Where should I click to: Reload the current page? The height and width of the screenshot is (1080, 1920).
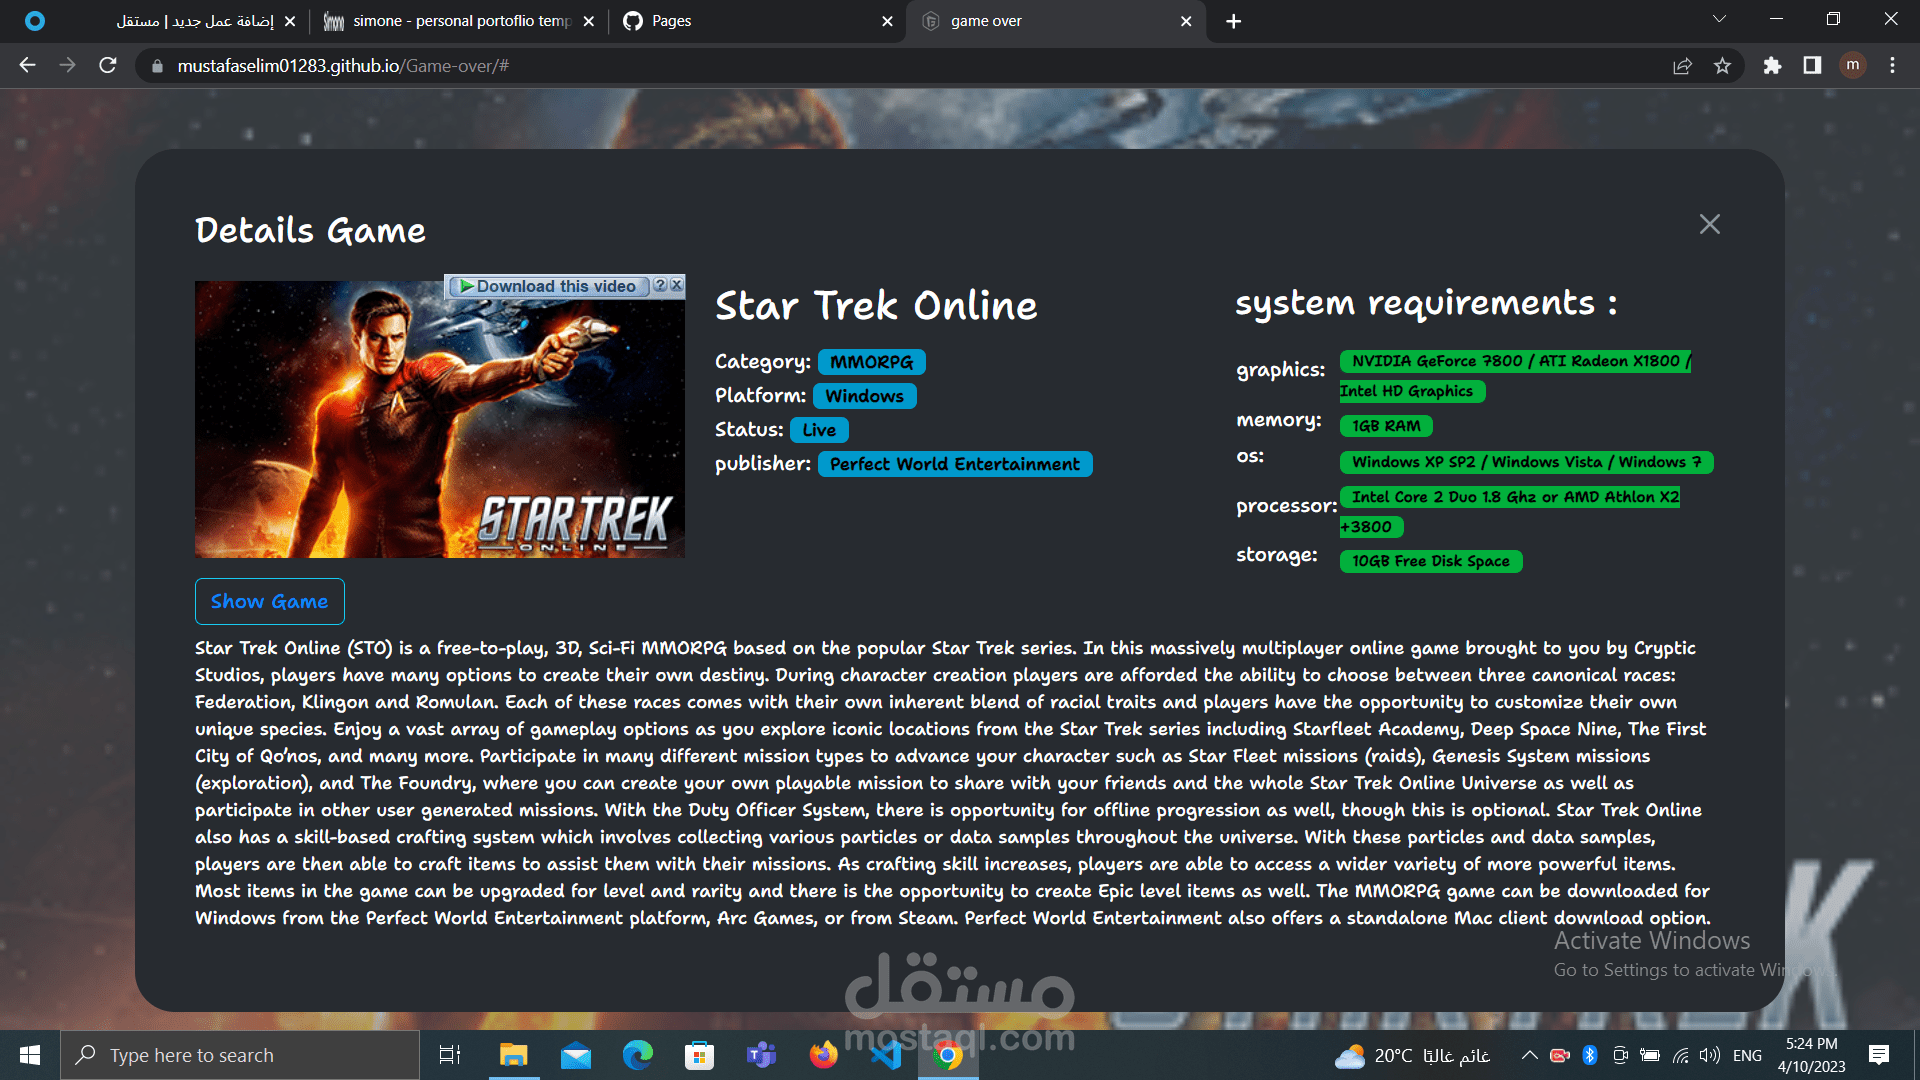108,66
